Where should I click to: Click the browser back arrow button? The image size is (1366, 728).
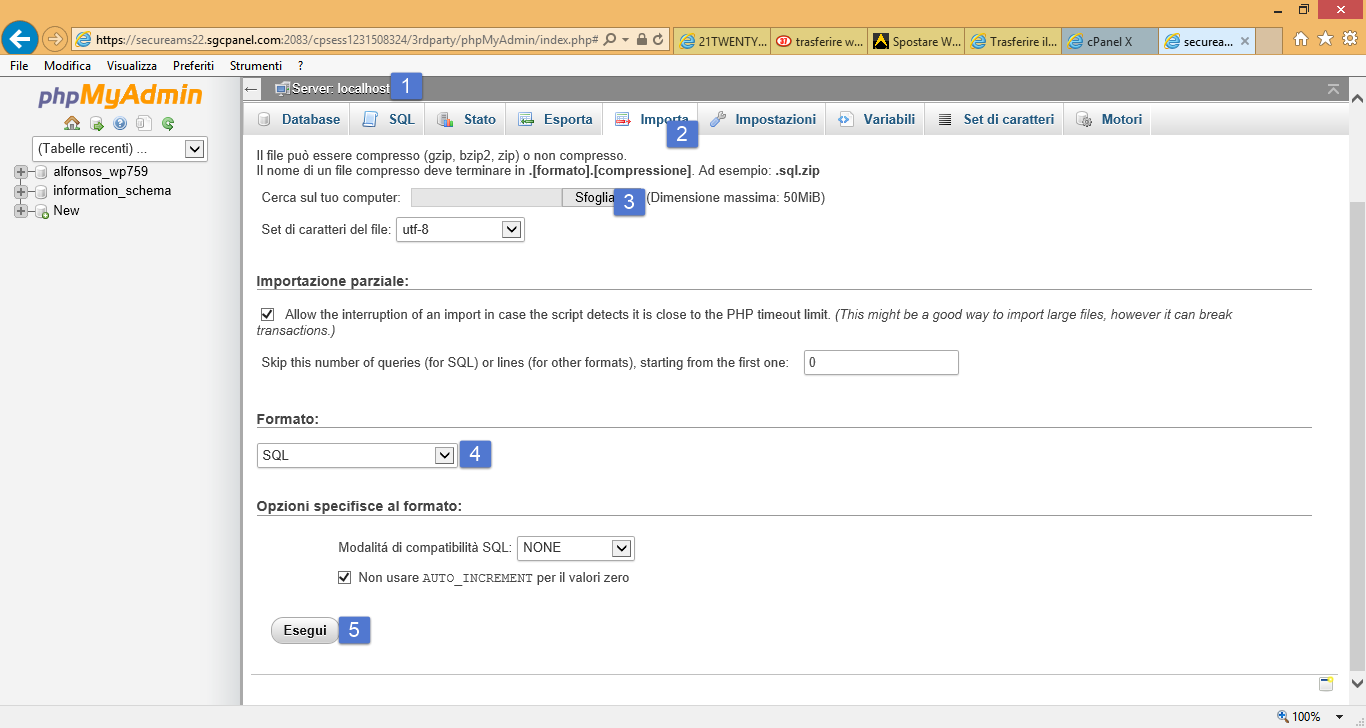20,39
